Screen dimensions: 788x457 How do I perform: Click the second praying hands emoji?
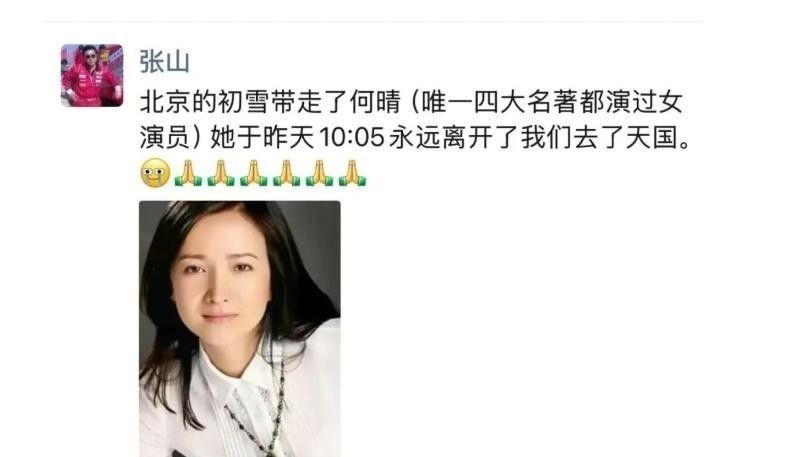tap(222, 173)
